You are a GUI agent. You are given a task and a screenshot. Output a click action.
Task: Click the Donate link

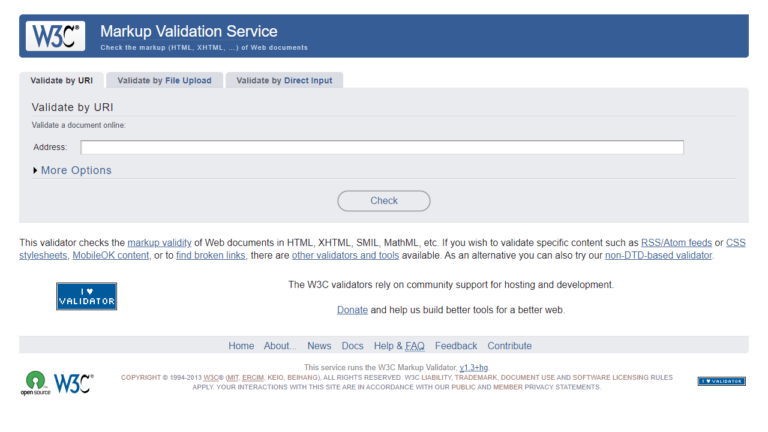tap(352, 310)
